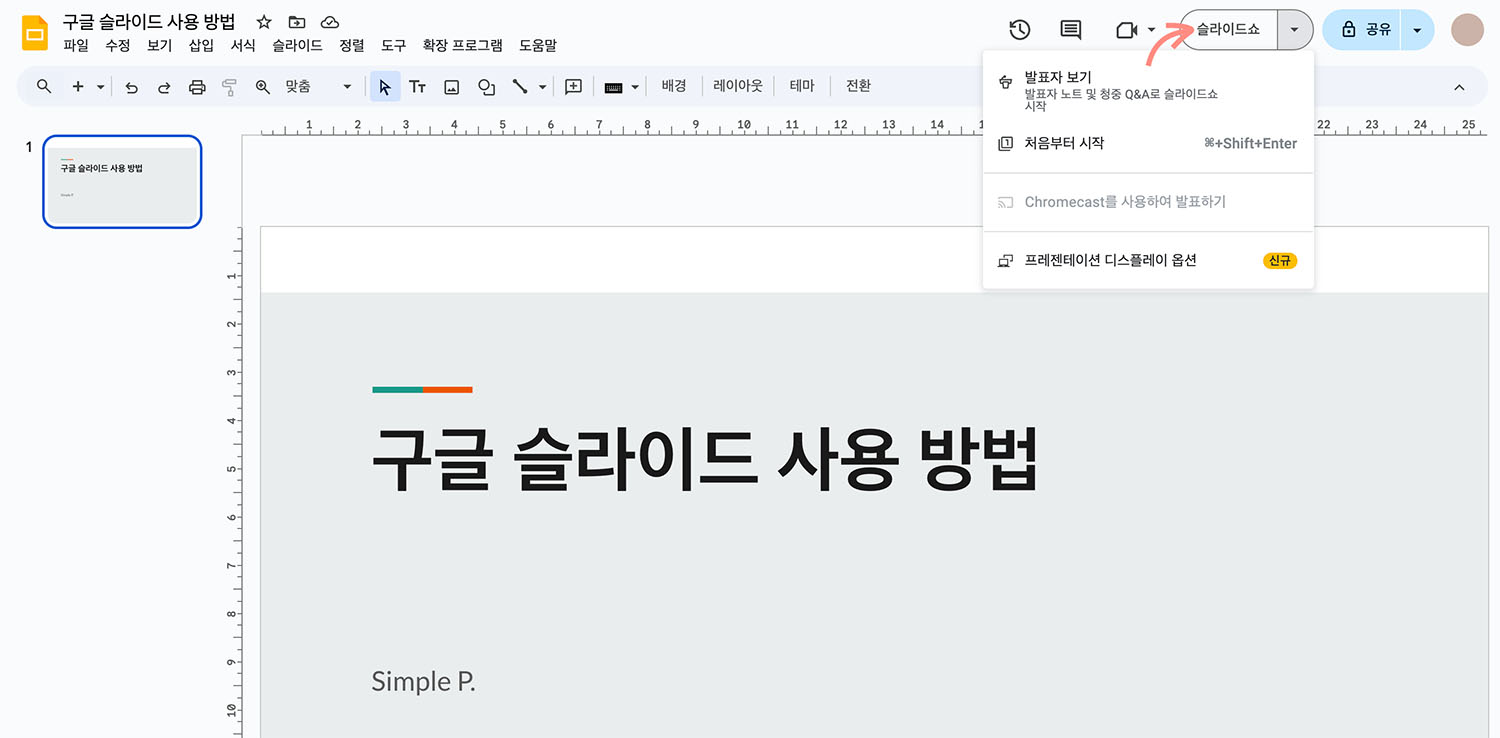Select the text box tool
Viewport: 1500px width, 738px height.
[x=418, y=87]
